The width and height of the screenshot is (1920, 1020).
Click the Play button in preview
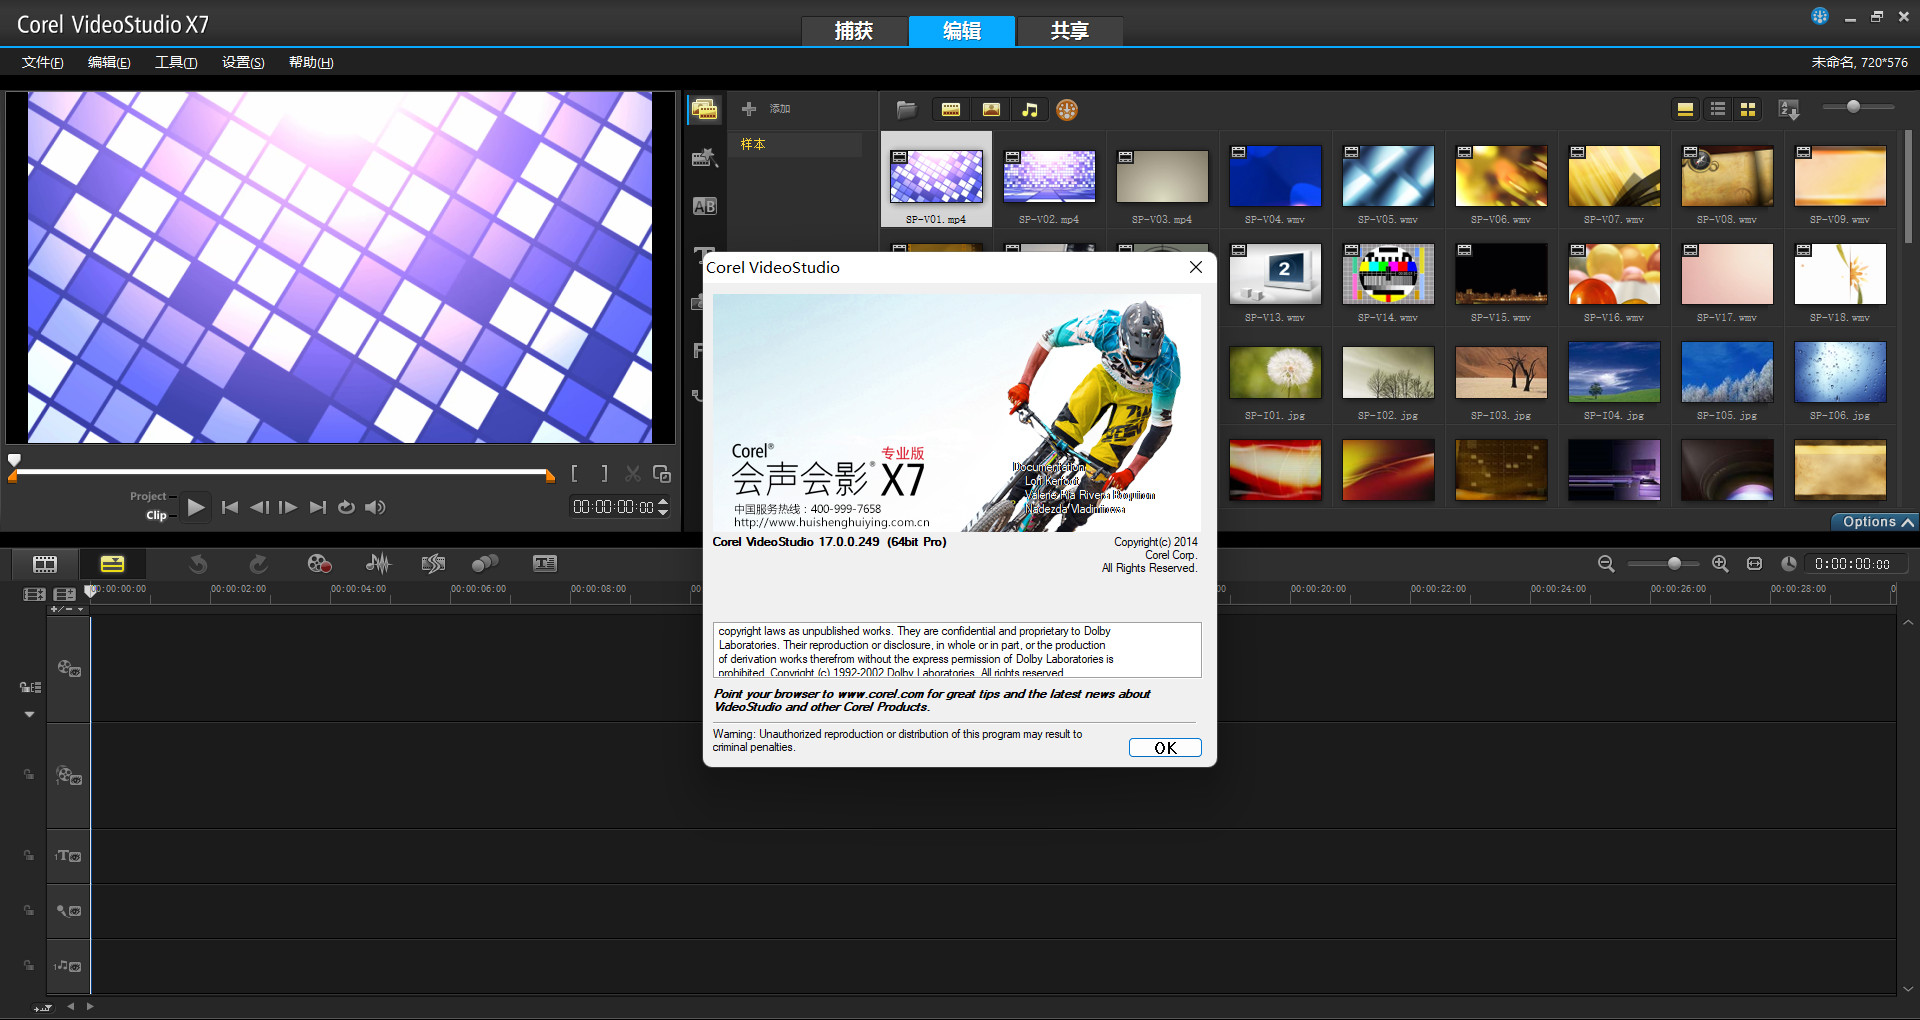pyautogui.click(x=196, y=507)
